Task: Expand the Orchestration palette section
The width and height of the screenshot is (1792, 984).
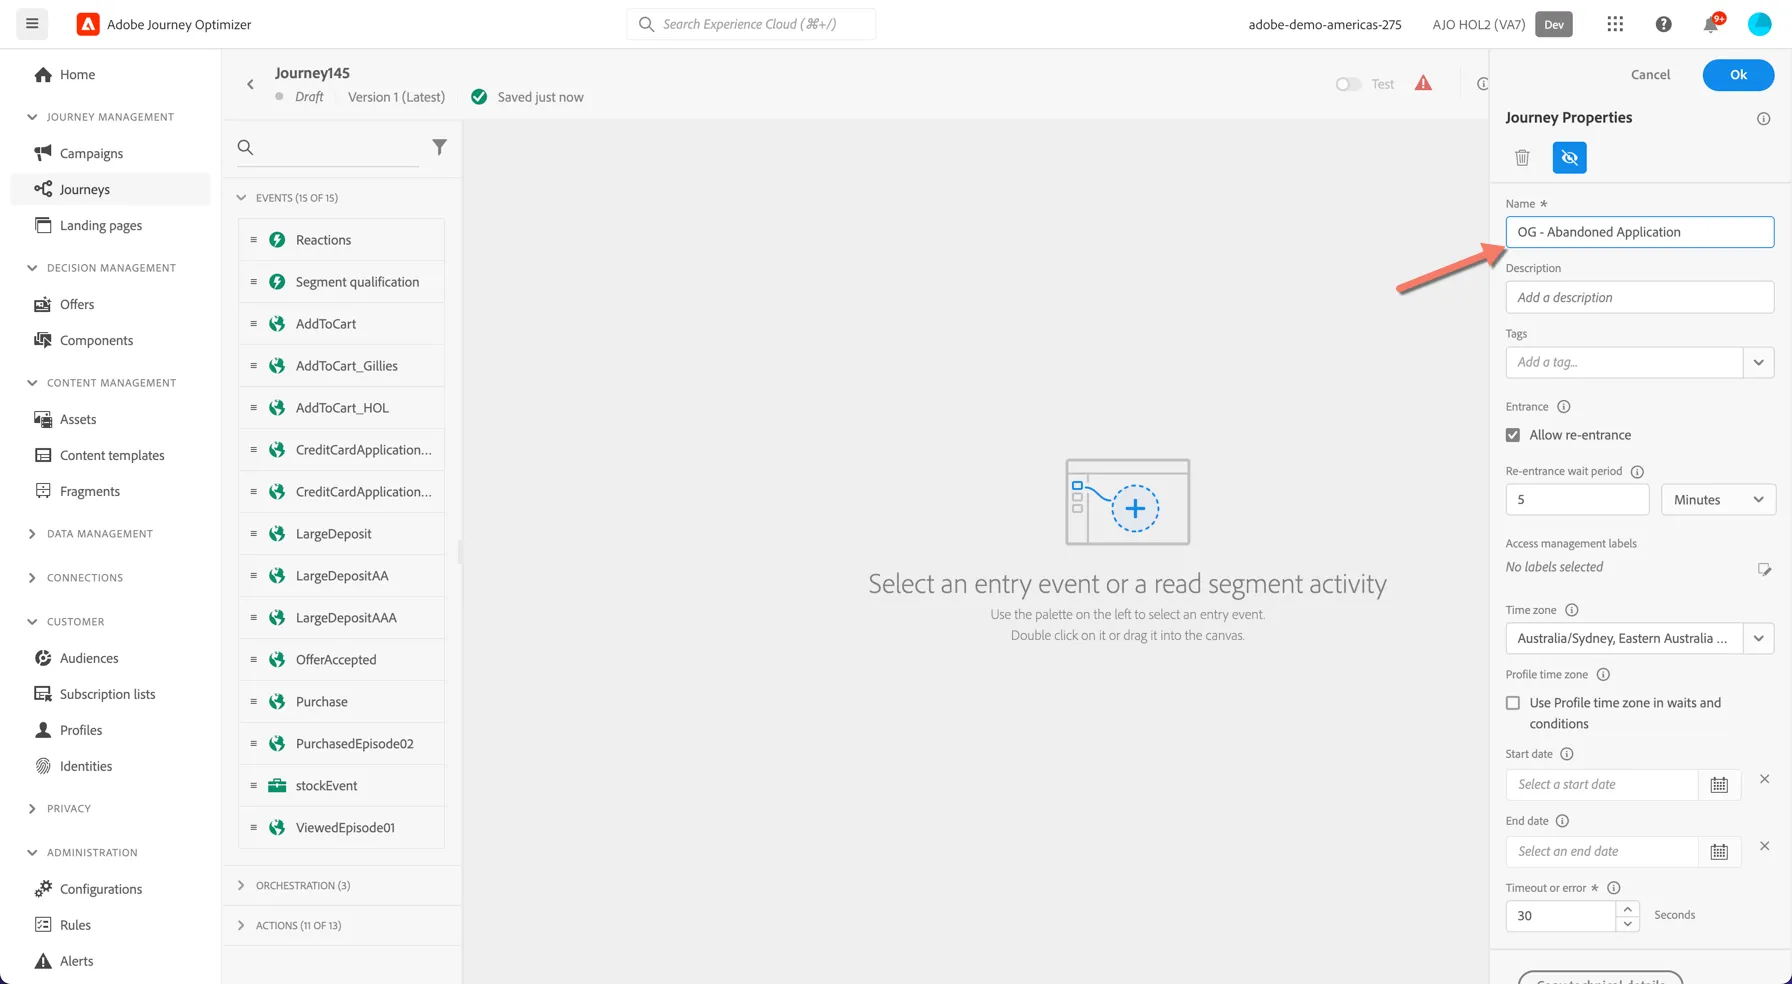Action: coord(241,885)
